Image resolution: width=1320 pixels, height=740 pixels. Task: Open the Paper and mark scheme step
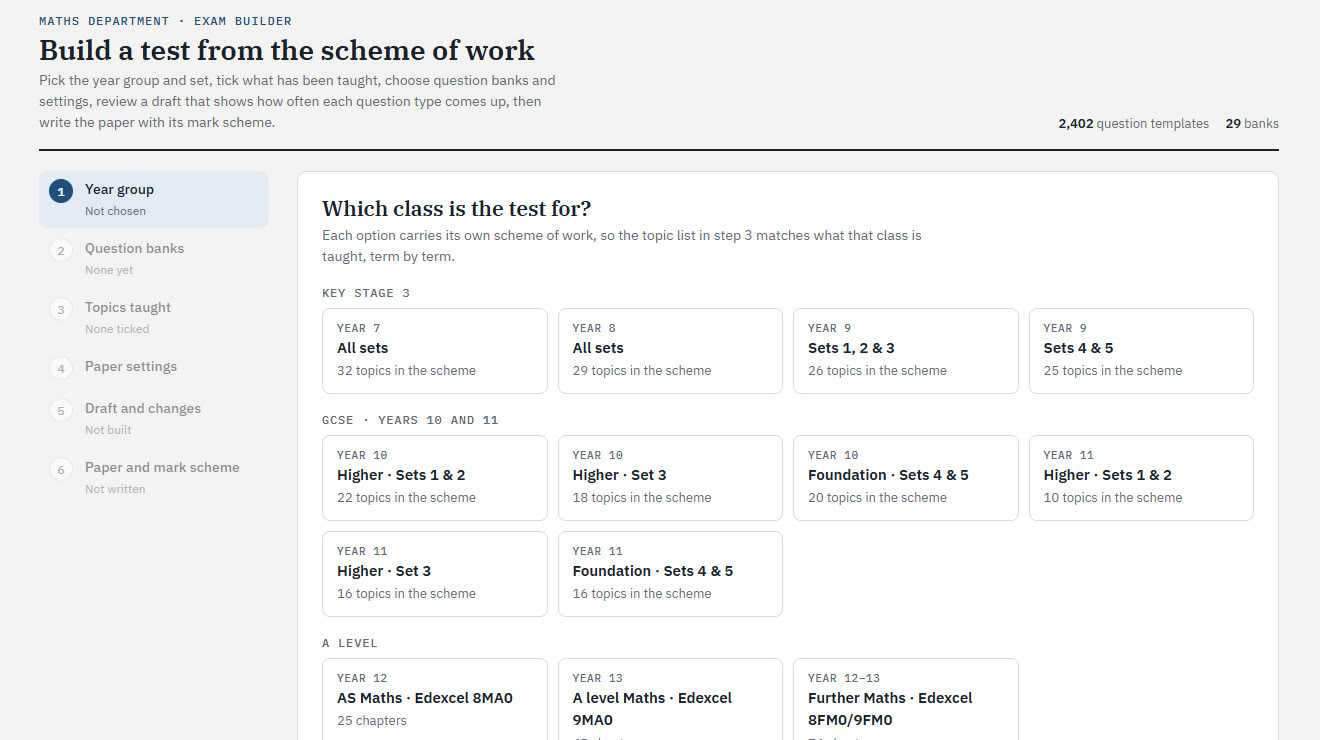[x=154, y=477]
